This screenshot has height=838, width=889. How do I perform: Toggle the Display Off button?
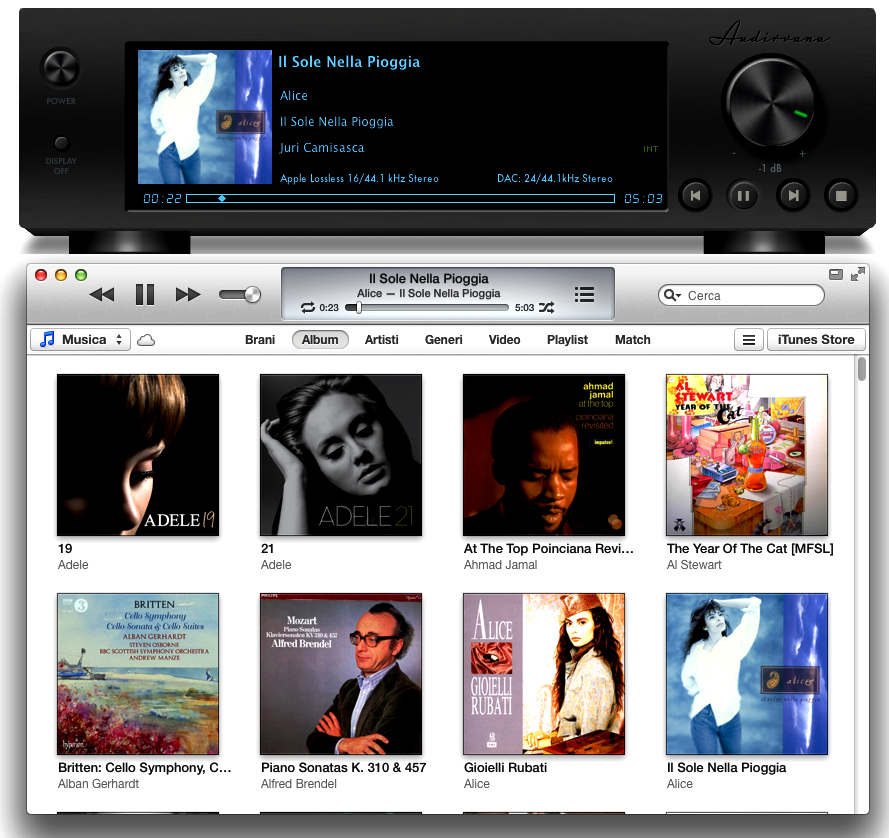[x=61, y=143]
